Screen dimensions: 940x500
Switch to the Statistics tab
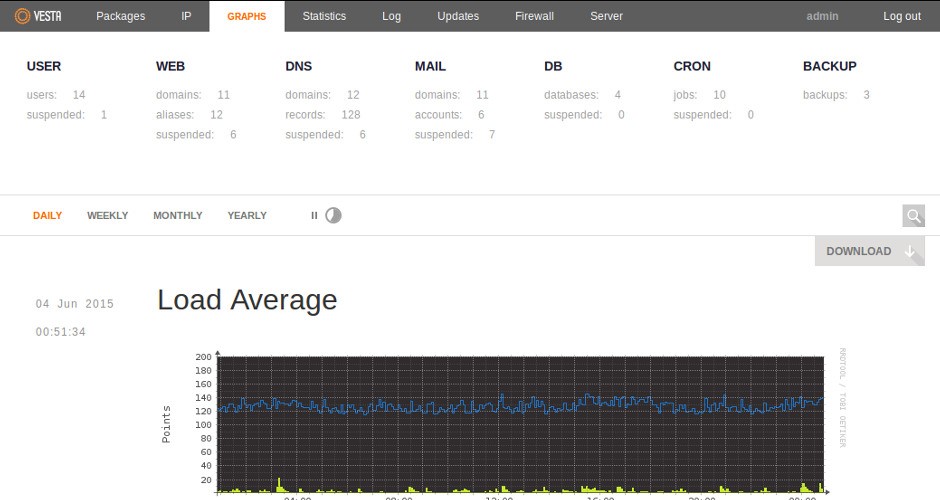(x=324, y=16)
